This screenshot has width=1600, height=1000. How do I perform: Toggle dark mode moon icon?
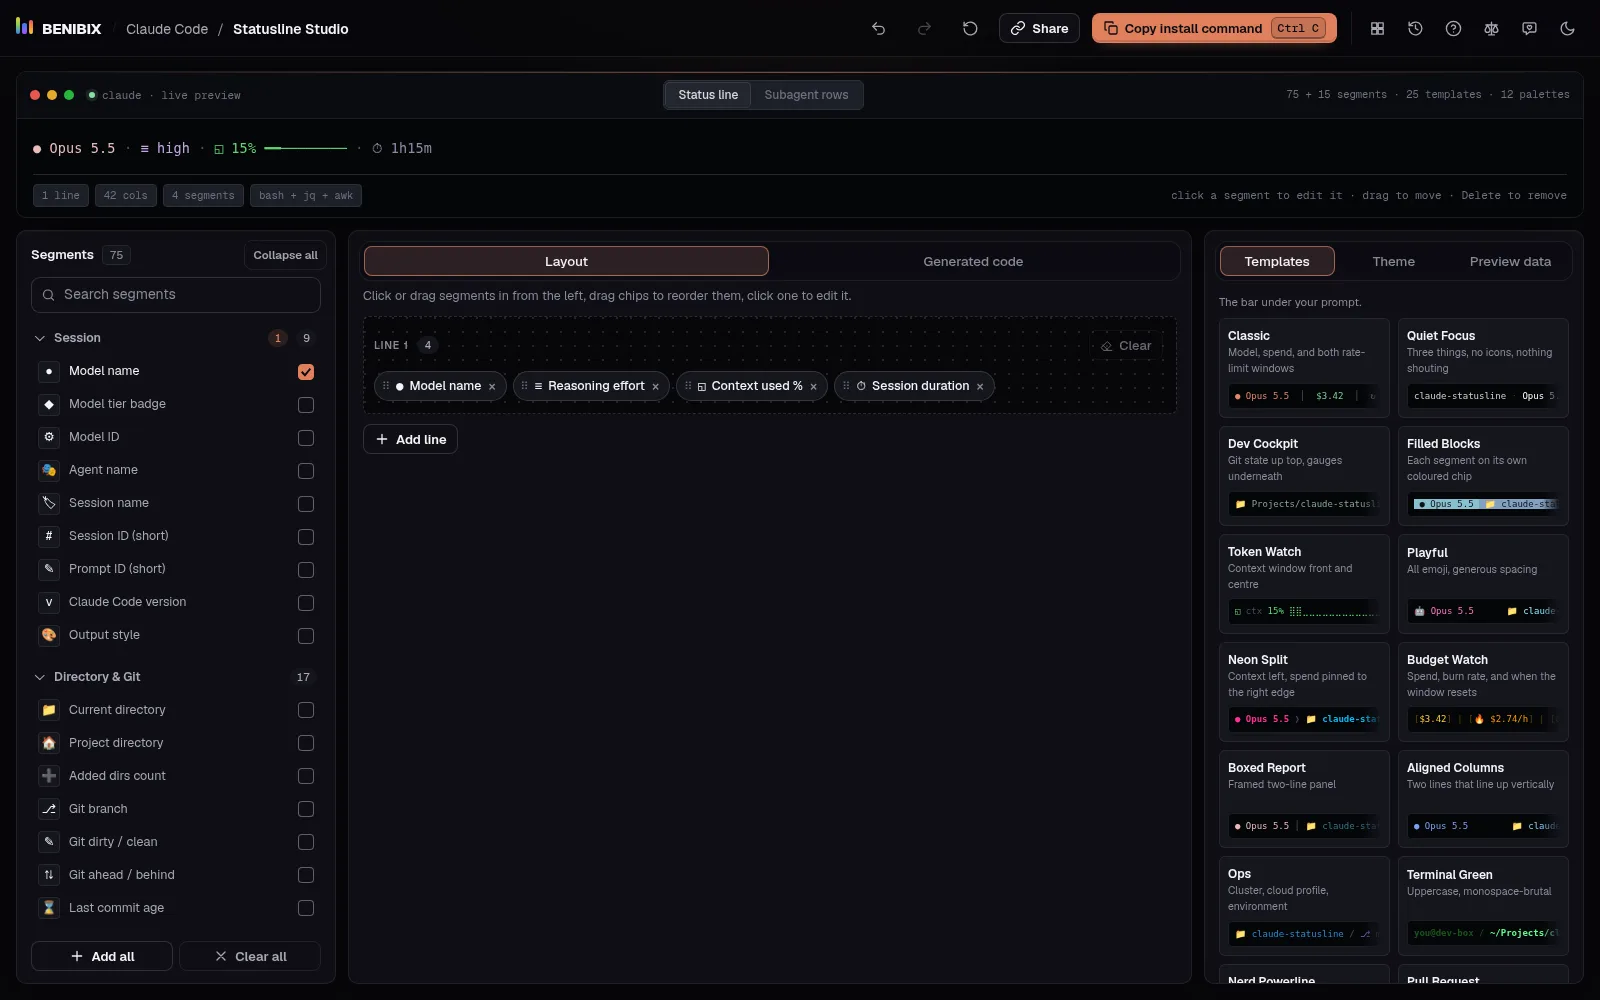click(x=1567, y=29)
